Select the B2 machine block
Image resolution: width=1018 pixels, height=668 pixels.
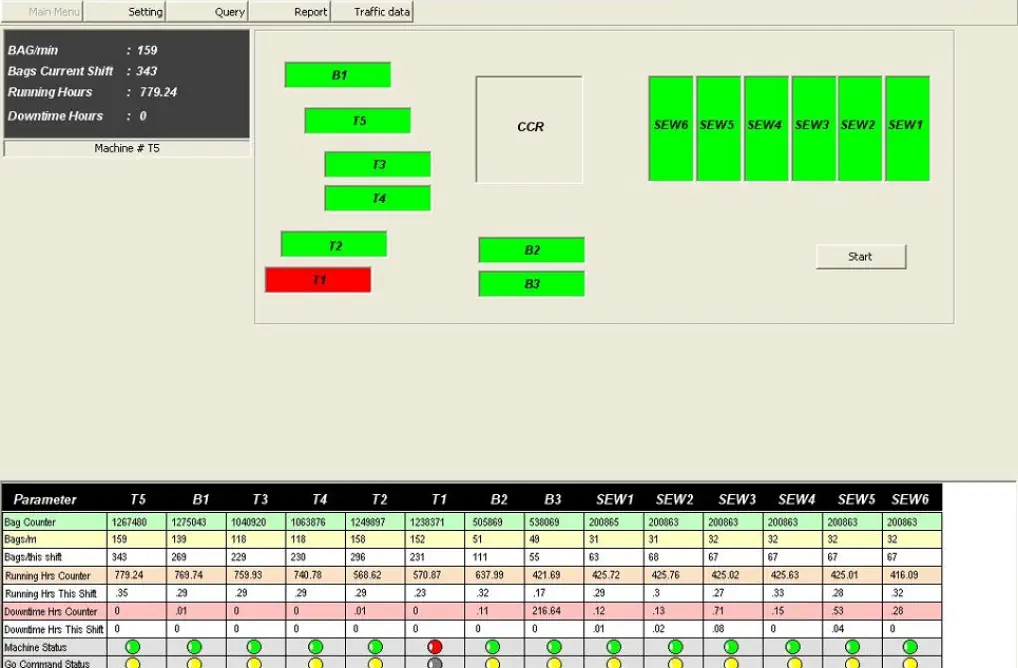coord(532,250)
